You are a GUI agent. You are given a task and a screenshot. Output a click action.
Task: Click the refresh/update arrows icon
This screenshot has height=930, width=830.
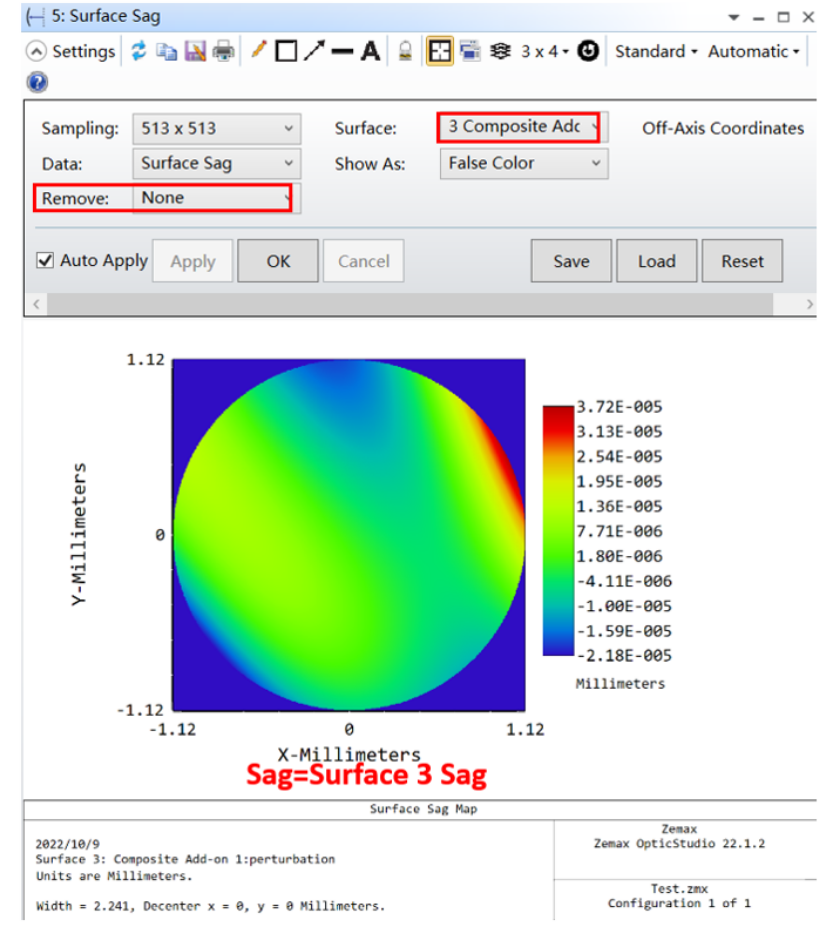(139, 51)
